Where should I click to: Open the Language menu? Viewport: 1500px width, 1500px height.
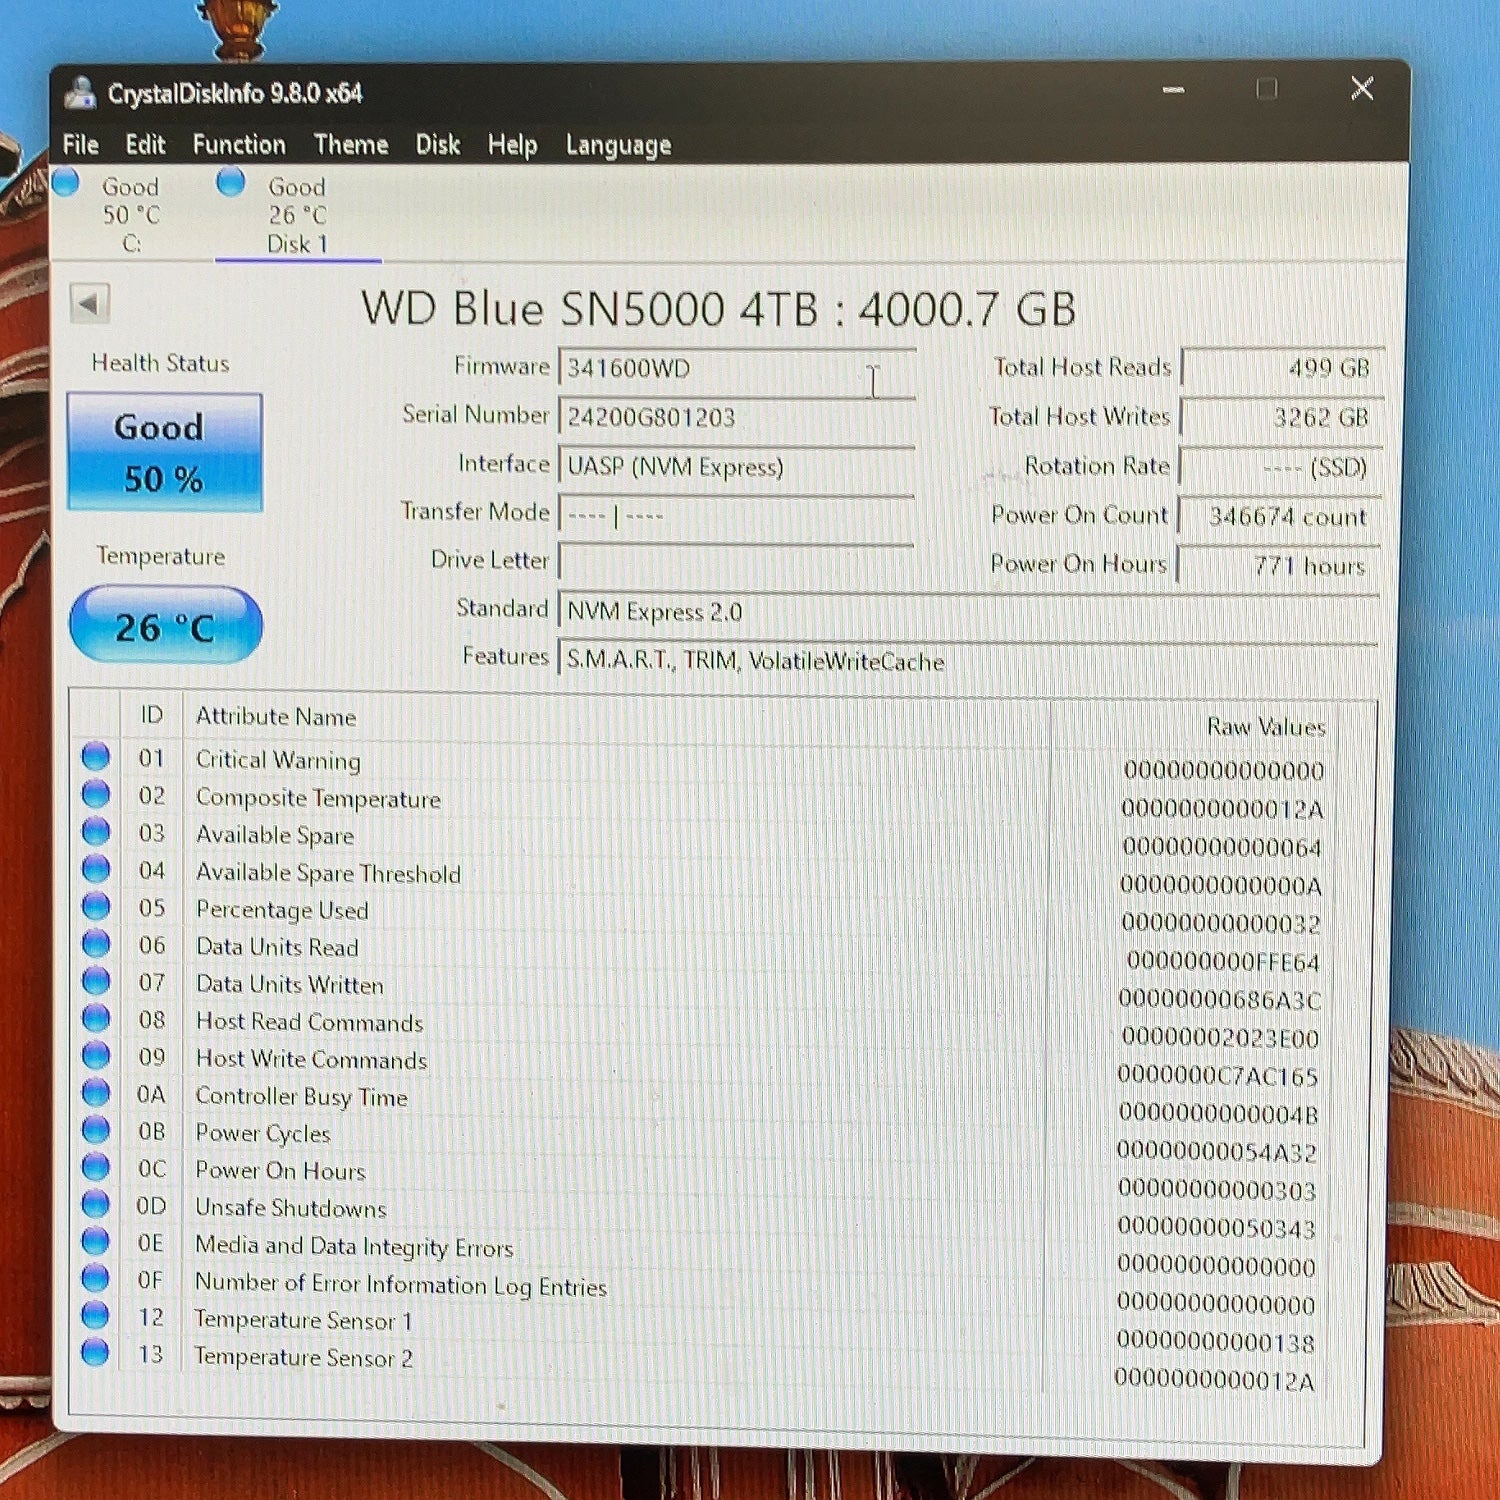618,146
